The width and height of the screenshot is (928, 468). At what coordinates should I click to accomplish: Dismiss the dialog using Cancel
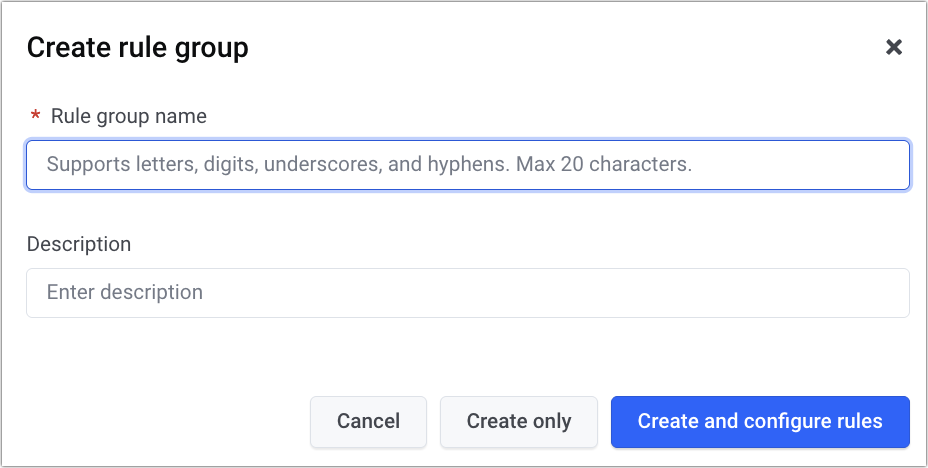pos(368,421)
